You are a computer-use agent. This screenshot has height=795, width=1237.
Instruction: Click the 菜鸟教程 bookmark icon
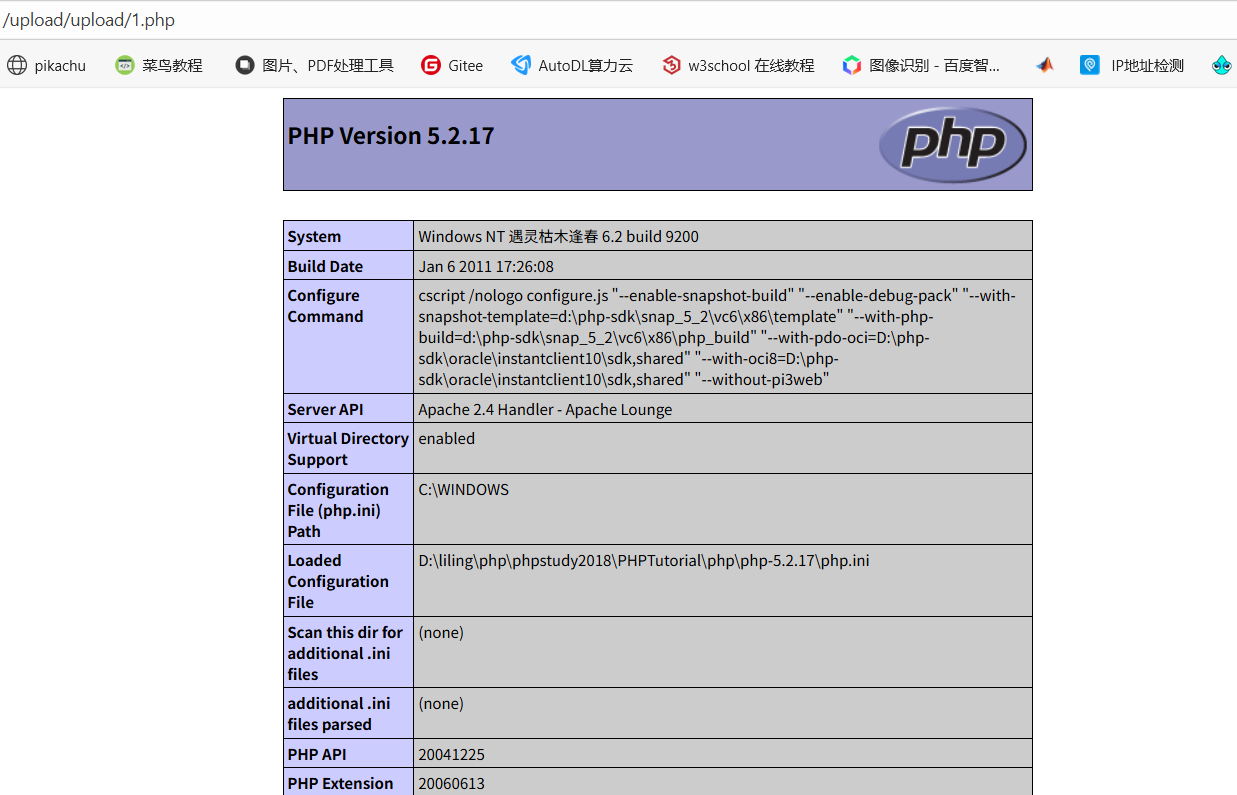coord(124,65)
